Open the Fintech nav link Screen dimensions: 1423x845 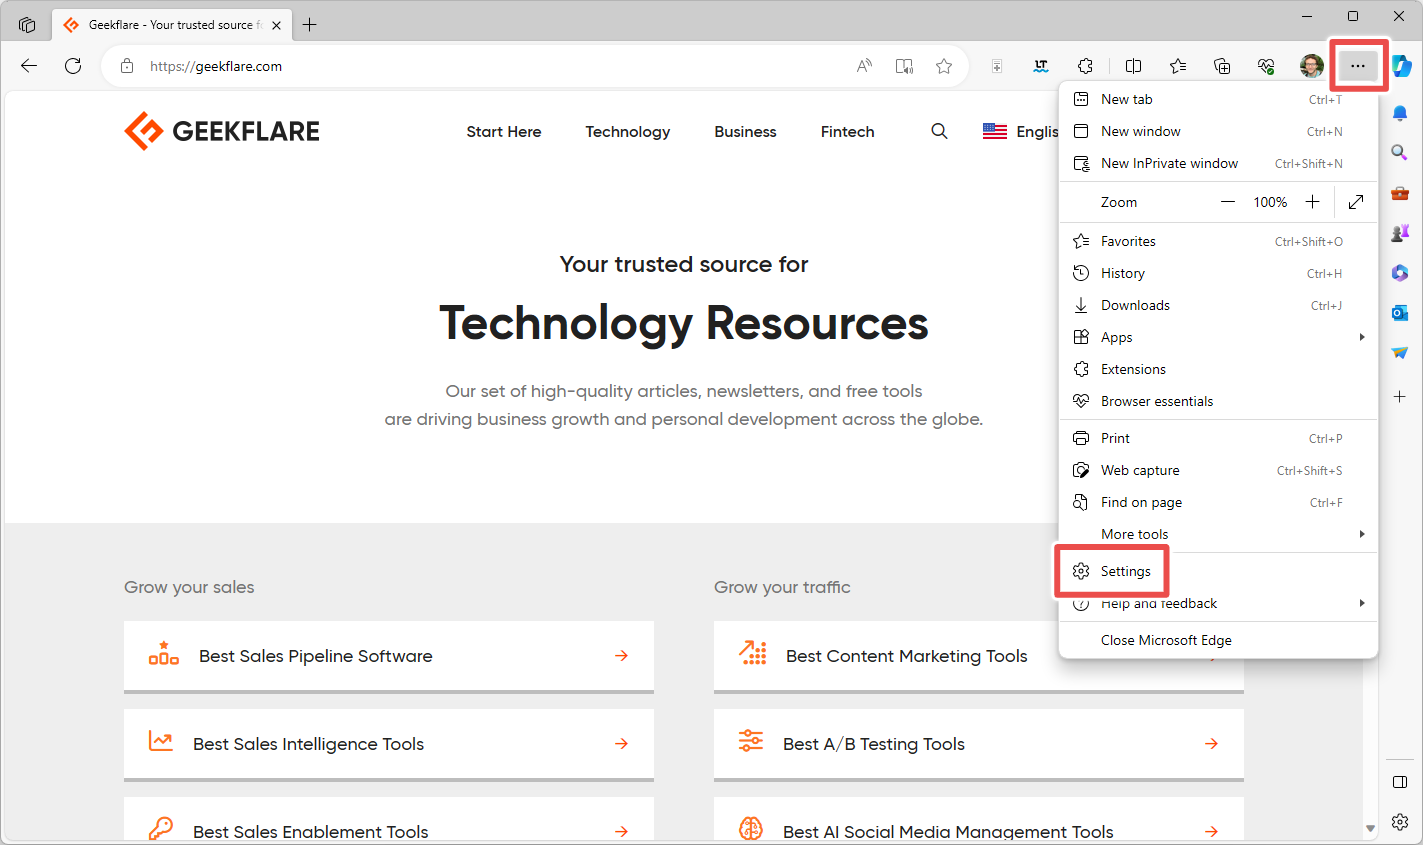848,131
